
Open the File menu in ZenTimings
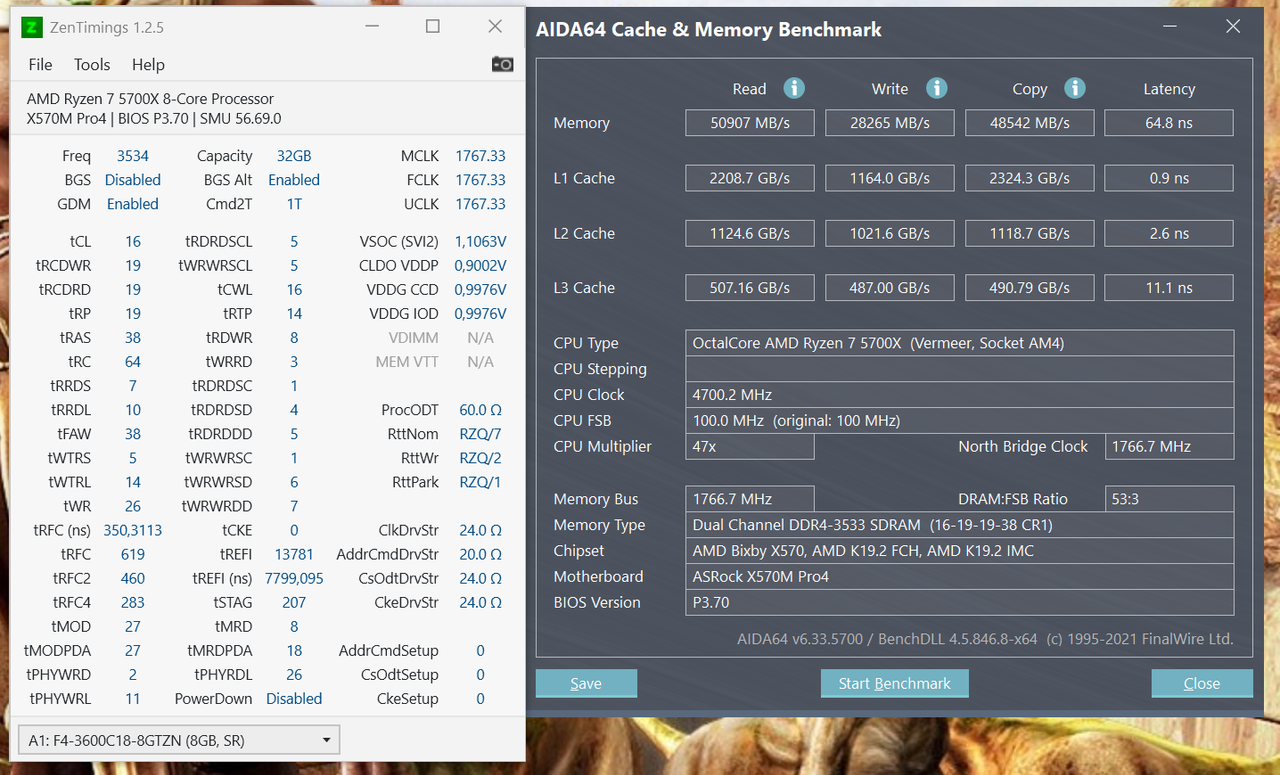coord(40,64)
